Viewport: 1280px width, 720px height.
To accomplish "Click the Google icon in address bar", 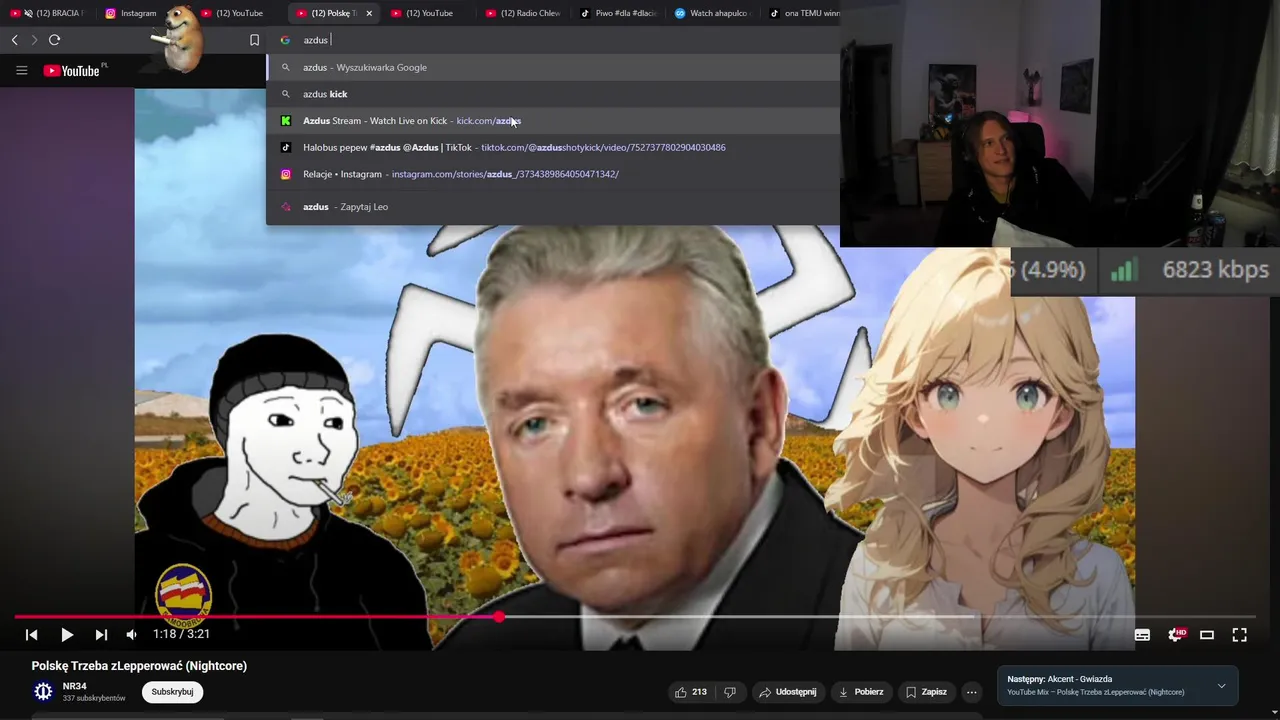I will click(x=285, y=40).
